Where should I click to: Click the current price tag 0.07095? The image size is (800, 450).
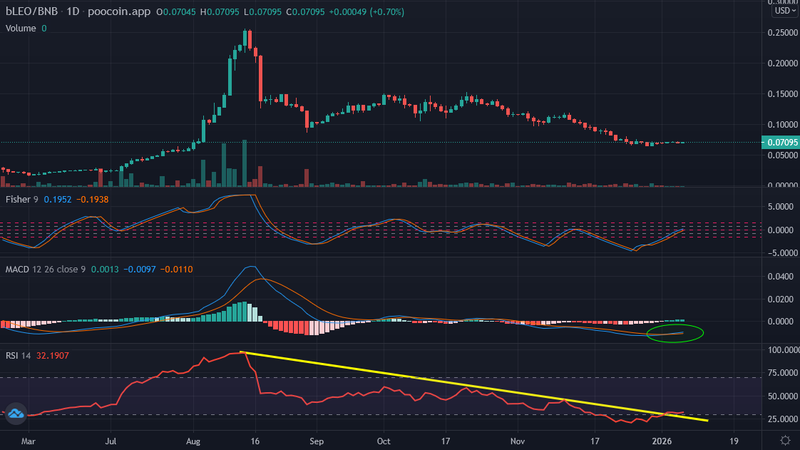780,143
